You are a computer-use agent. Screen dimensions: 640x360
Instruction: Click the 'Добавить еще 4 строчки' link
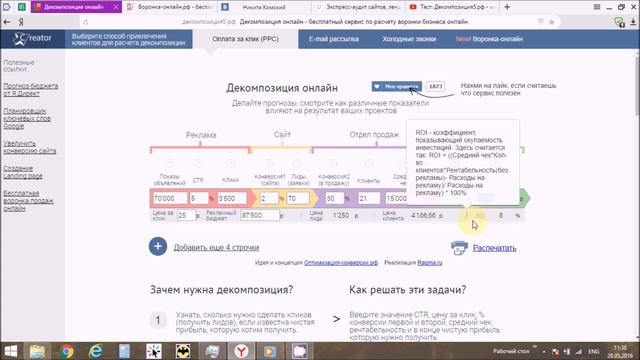click(216, 247)
